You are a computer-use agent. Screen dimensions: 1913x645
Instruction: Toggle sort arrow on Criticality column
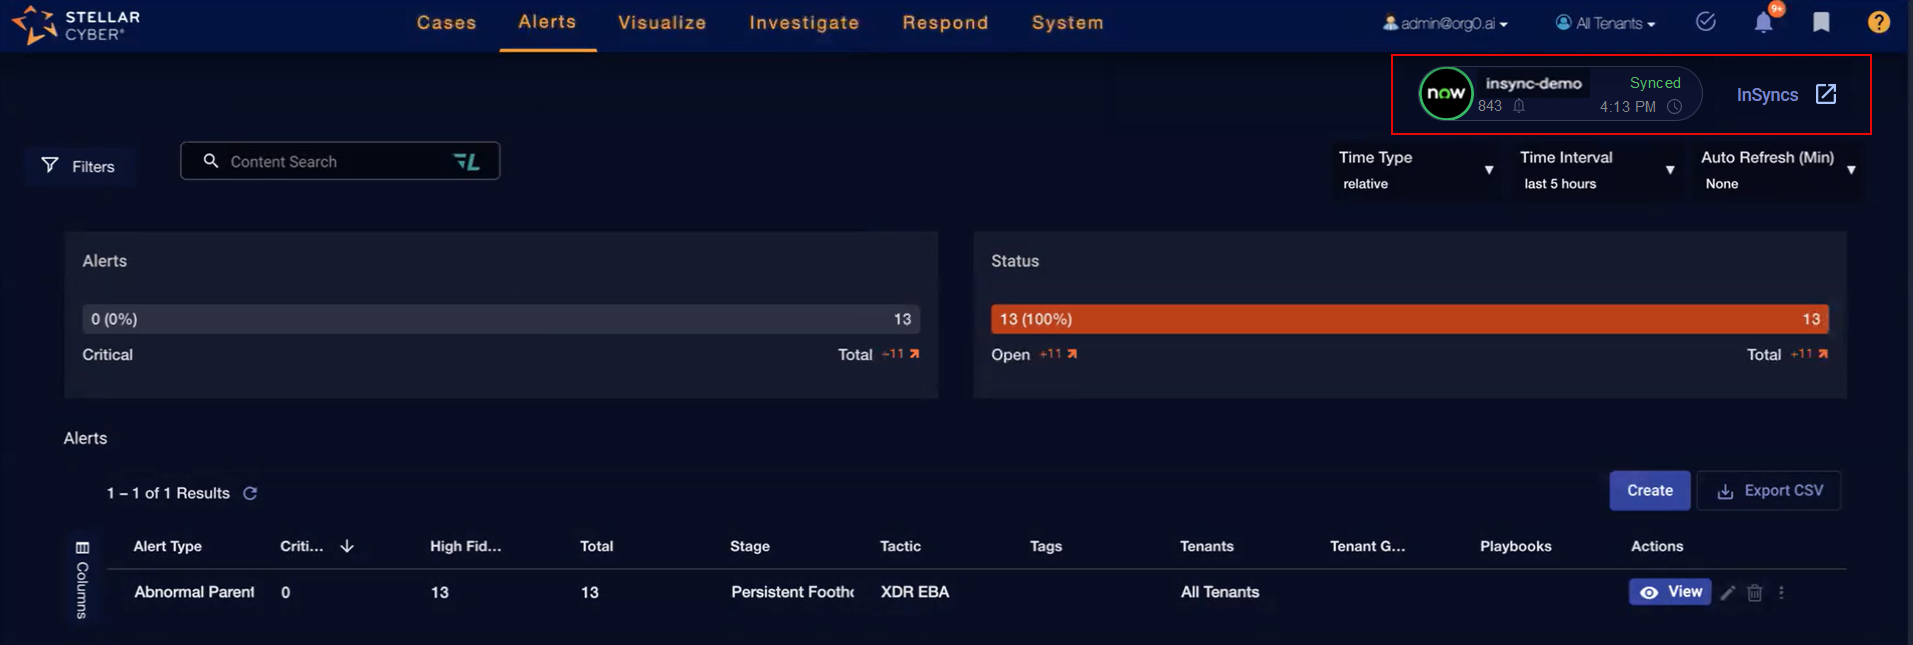(x=347, y=546)
